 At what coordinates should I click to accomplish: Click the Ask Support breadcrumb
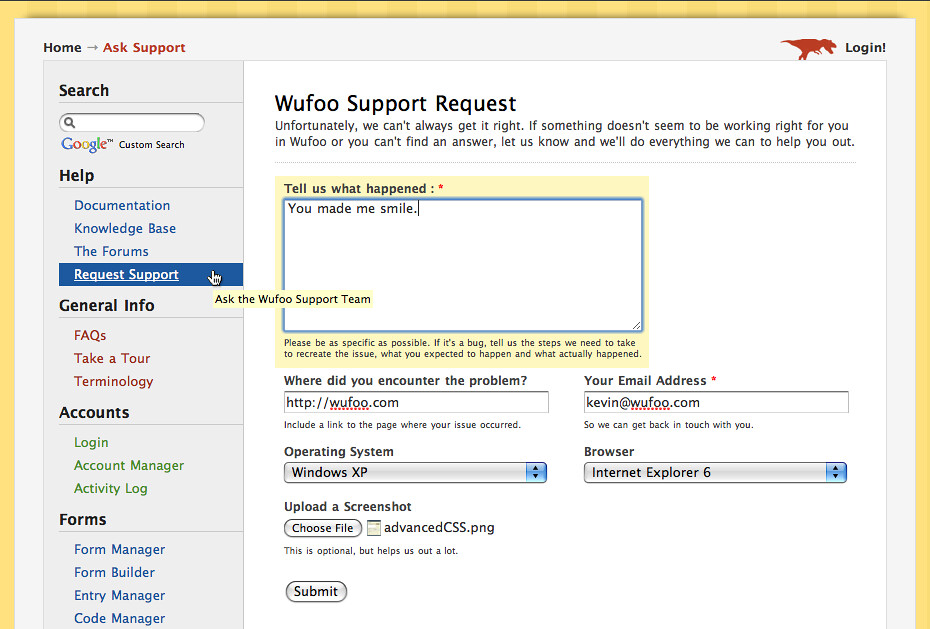[144, 47]
